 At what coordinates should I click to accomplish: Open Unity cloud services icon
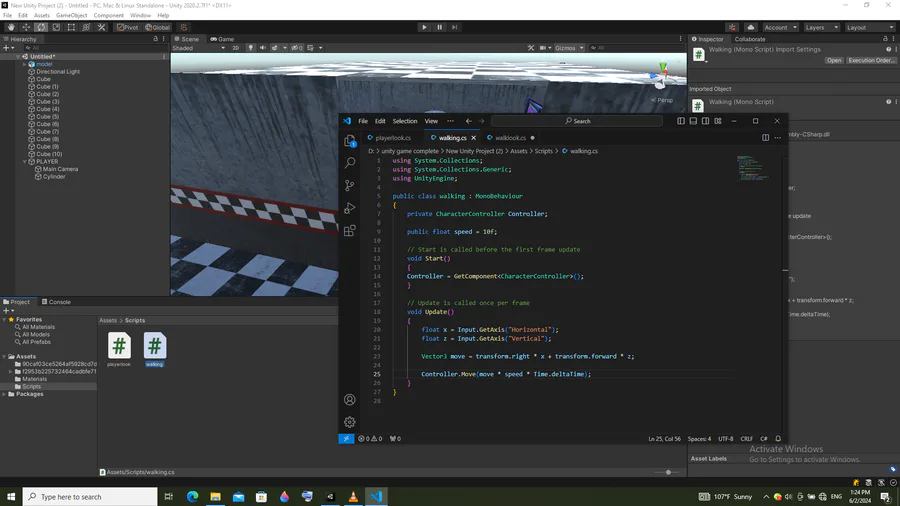coord(751,27)
